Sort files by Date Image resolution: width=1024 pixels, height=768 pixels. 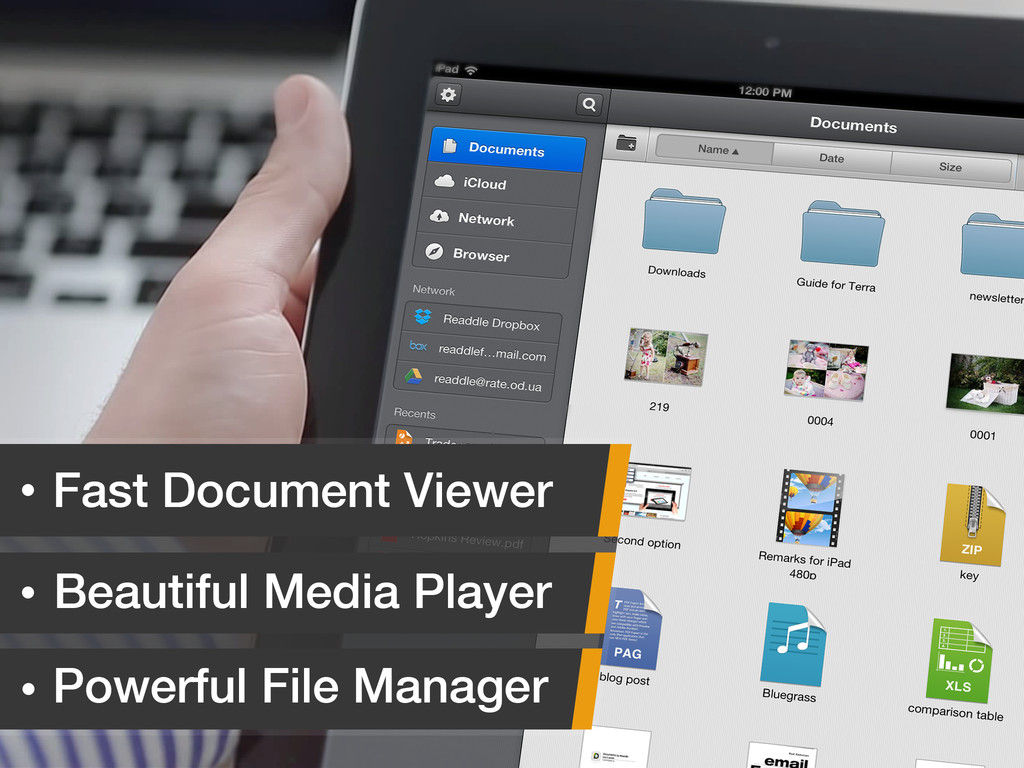pos(832,158)
